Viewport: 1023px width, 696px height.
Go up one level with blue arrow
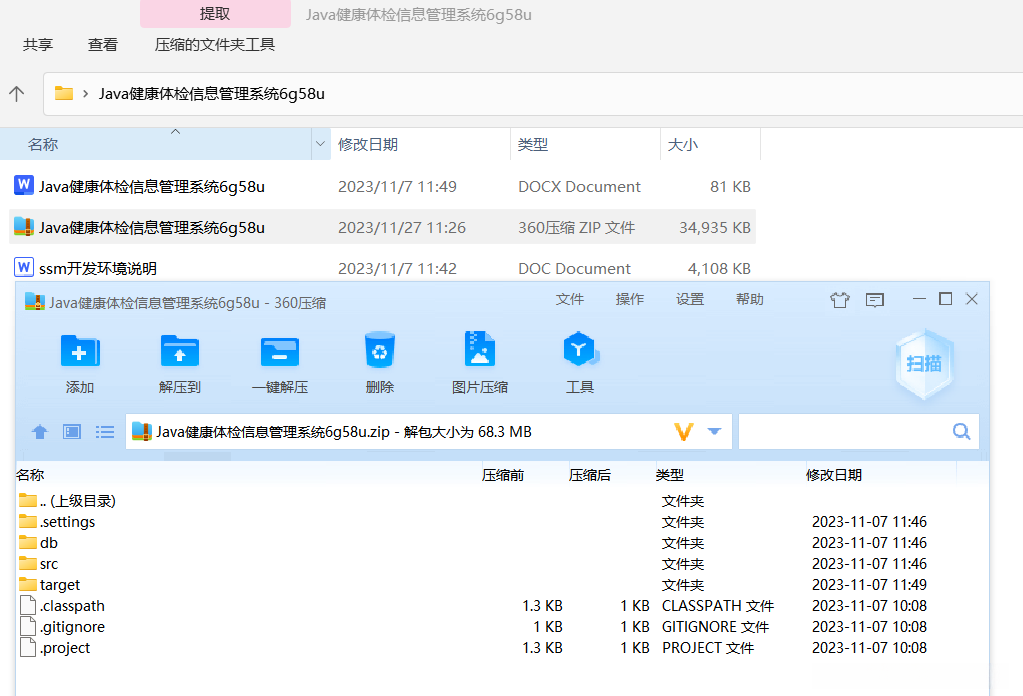(x=40, y=432)
